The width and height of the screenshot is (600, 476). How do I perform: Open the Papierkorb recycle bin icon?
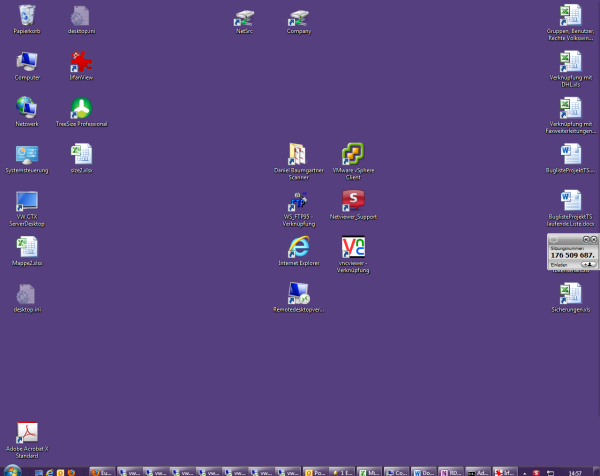pos(27,19)
